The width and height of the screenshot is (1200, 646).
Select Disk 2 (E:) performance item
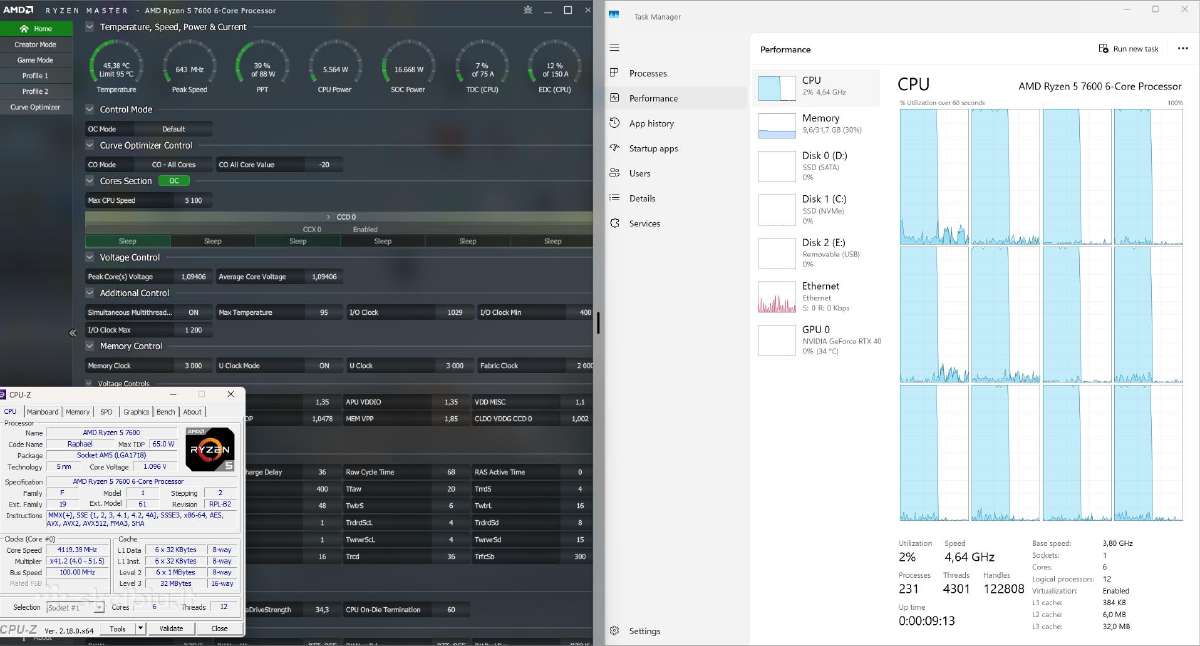click(x=817, y=253)
